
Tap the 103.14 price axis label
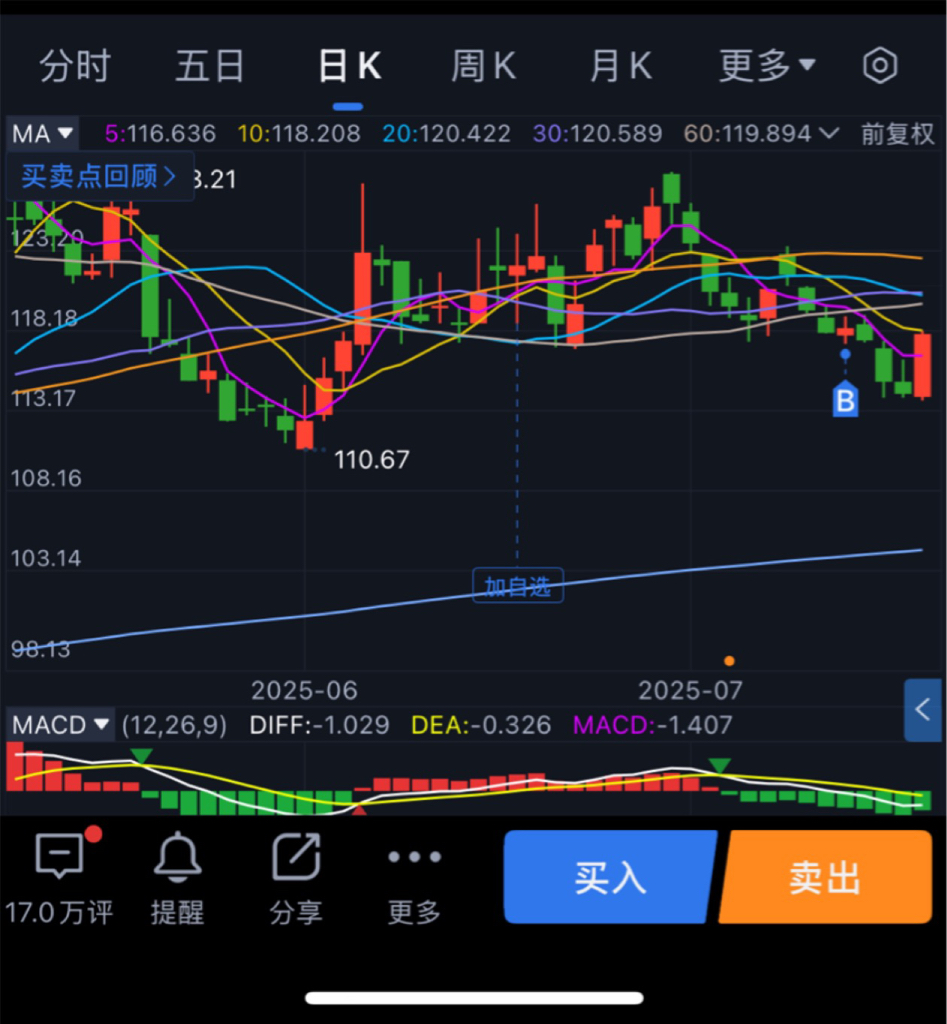(46, 558)
